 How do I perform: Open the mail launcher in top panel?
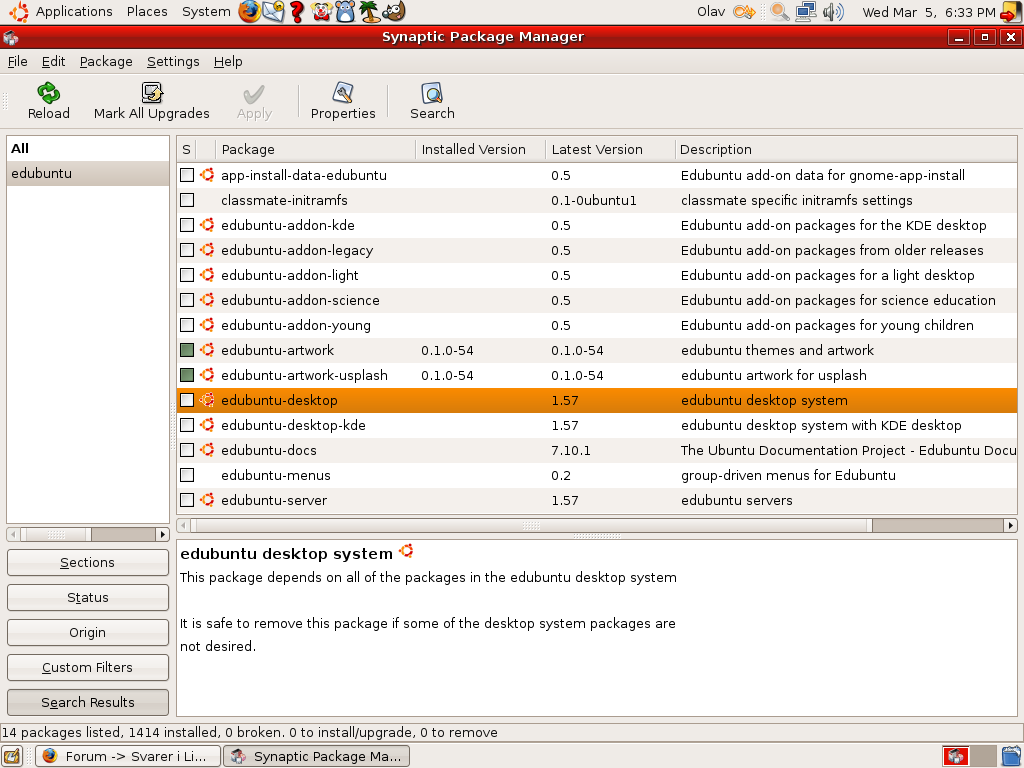(x=274, y=12)
